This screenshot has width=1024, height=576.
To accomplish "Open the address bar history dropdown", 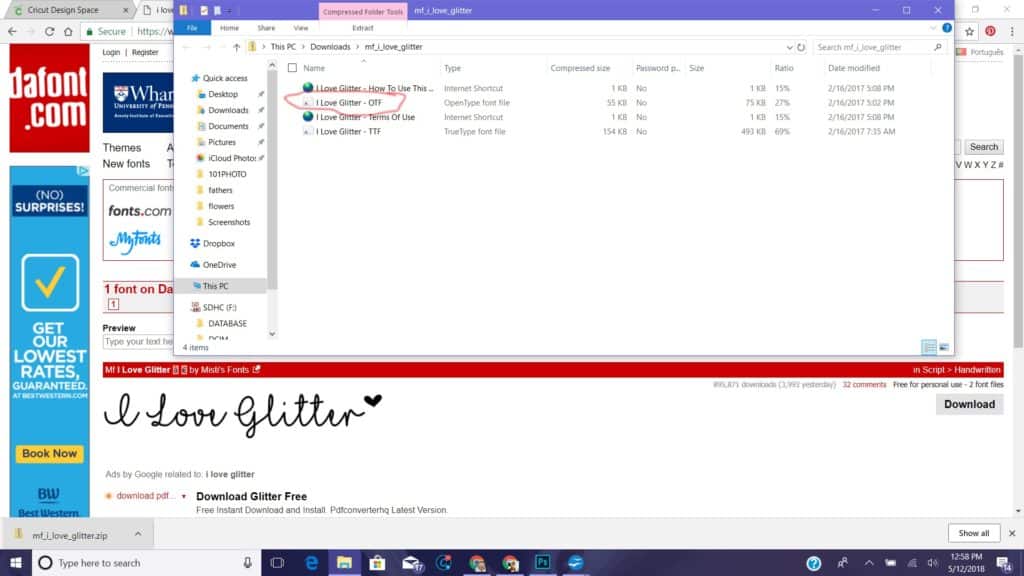I will pos(789,47).
